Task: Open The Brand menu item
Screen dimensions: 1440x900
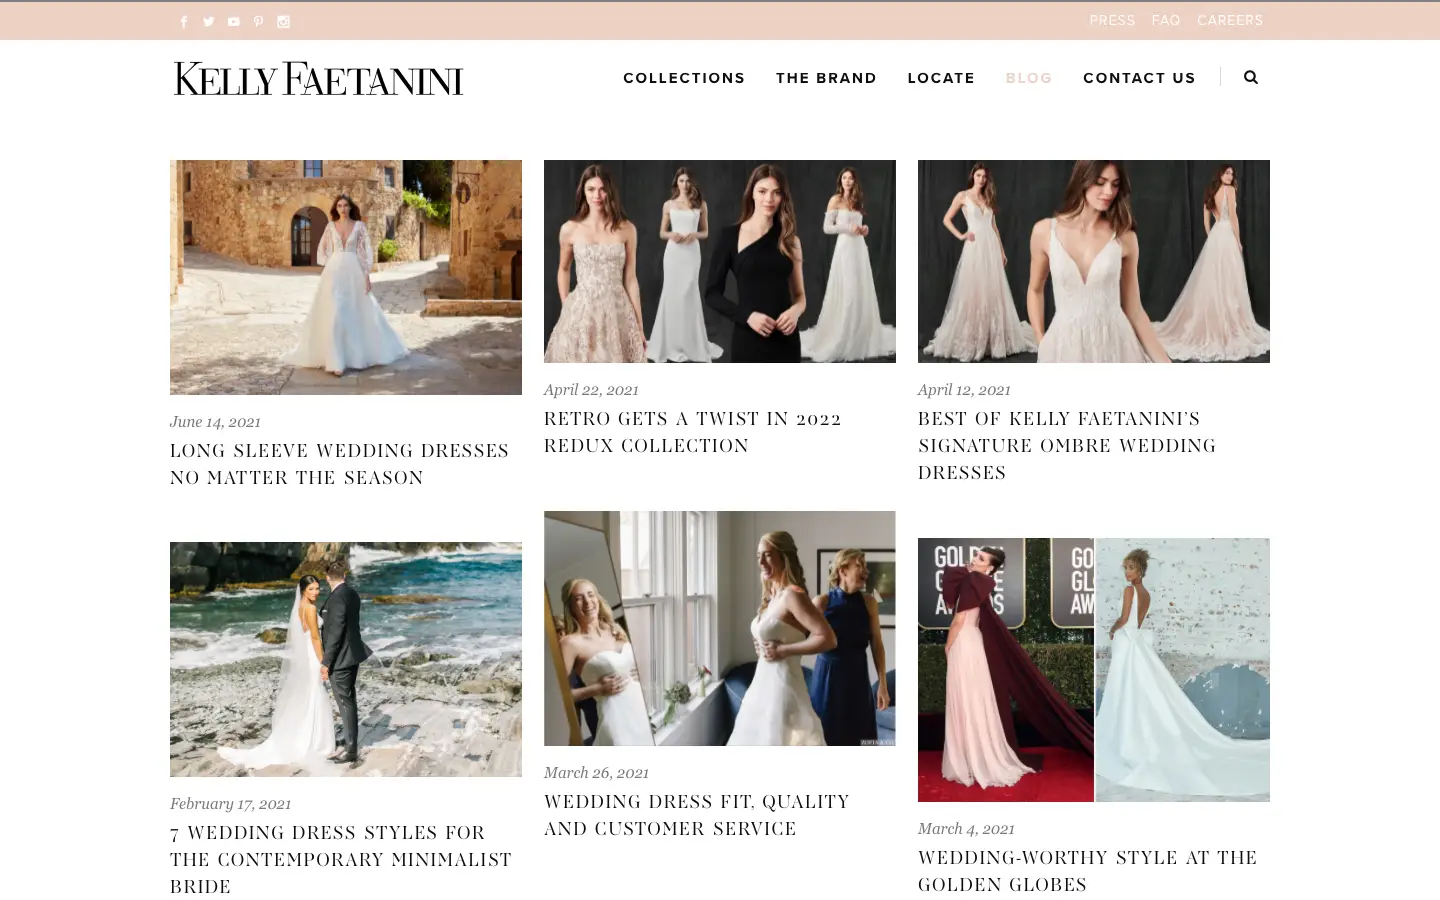Action: click(x=826, y=78)
